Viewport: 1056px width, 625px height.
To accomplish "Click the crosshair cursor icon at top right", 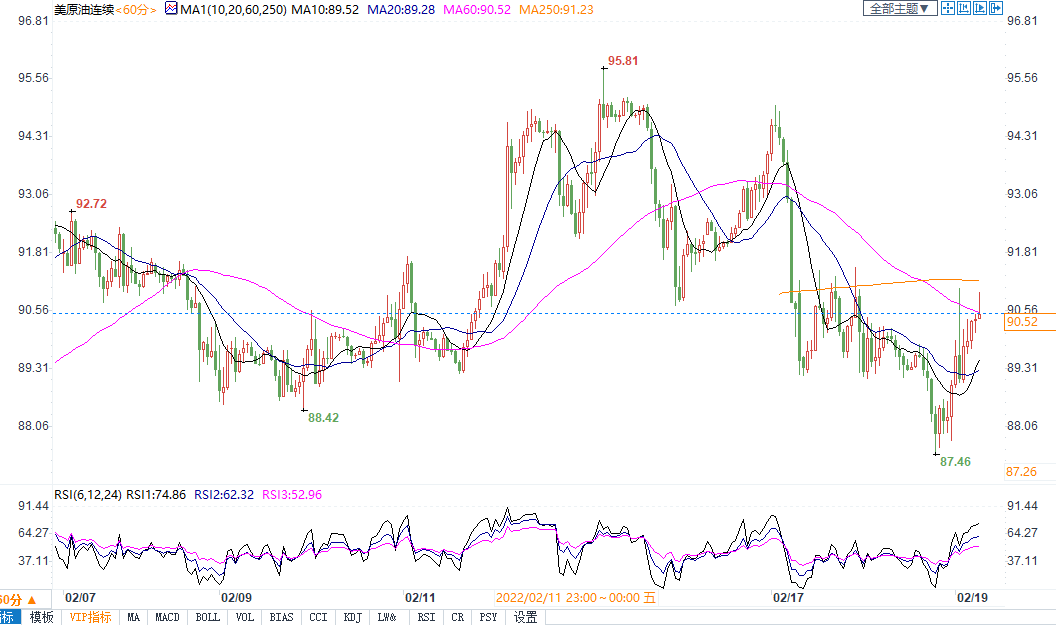I will point(947,8).
